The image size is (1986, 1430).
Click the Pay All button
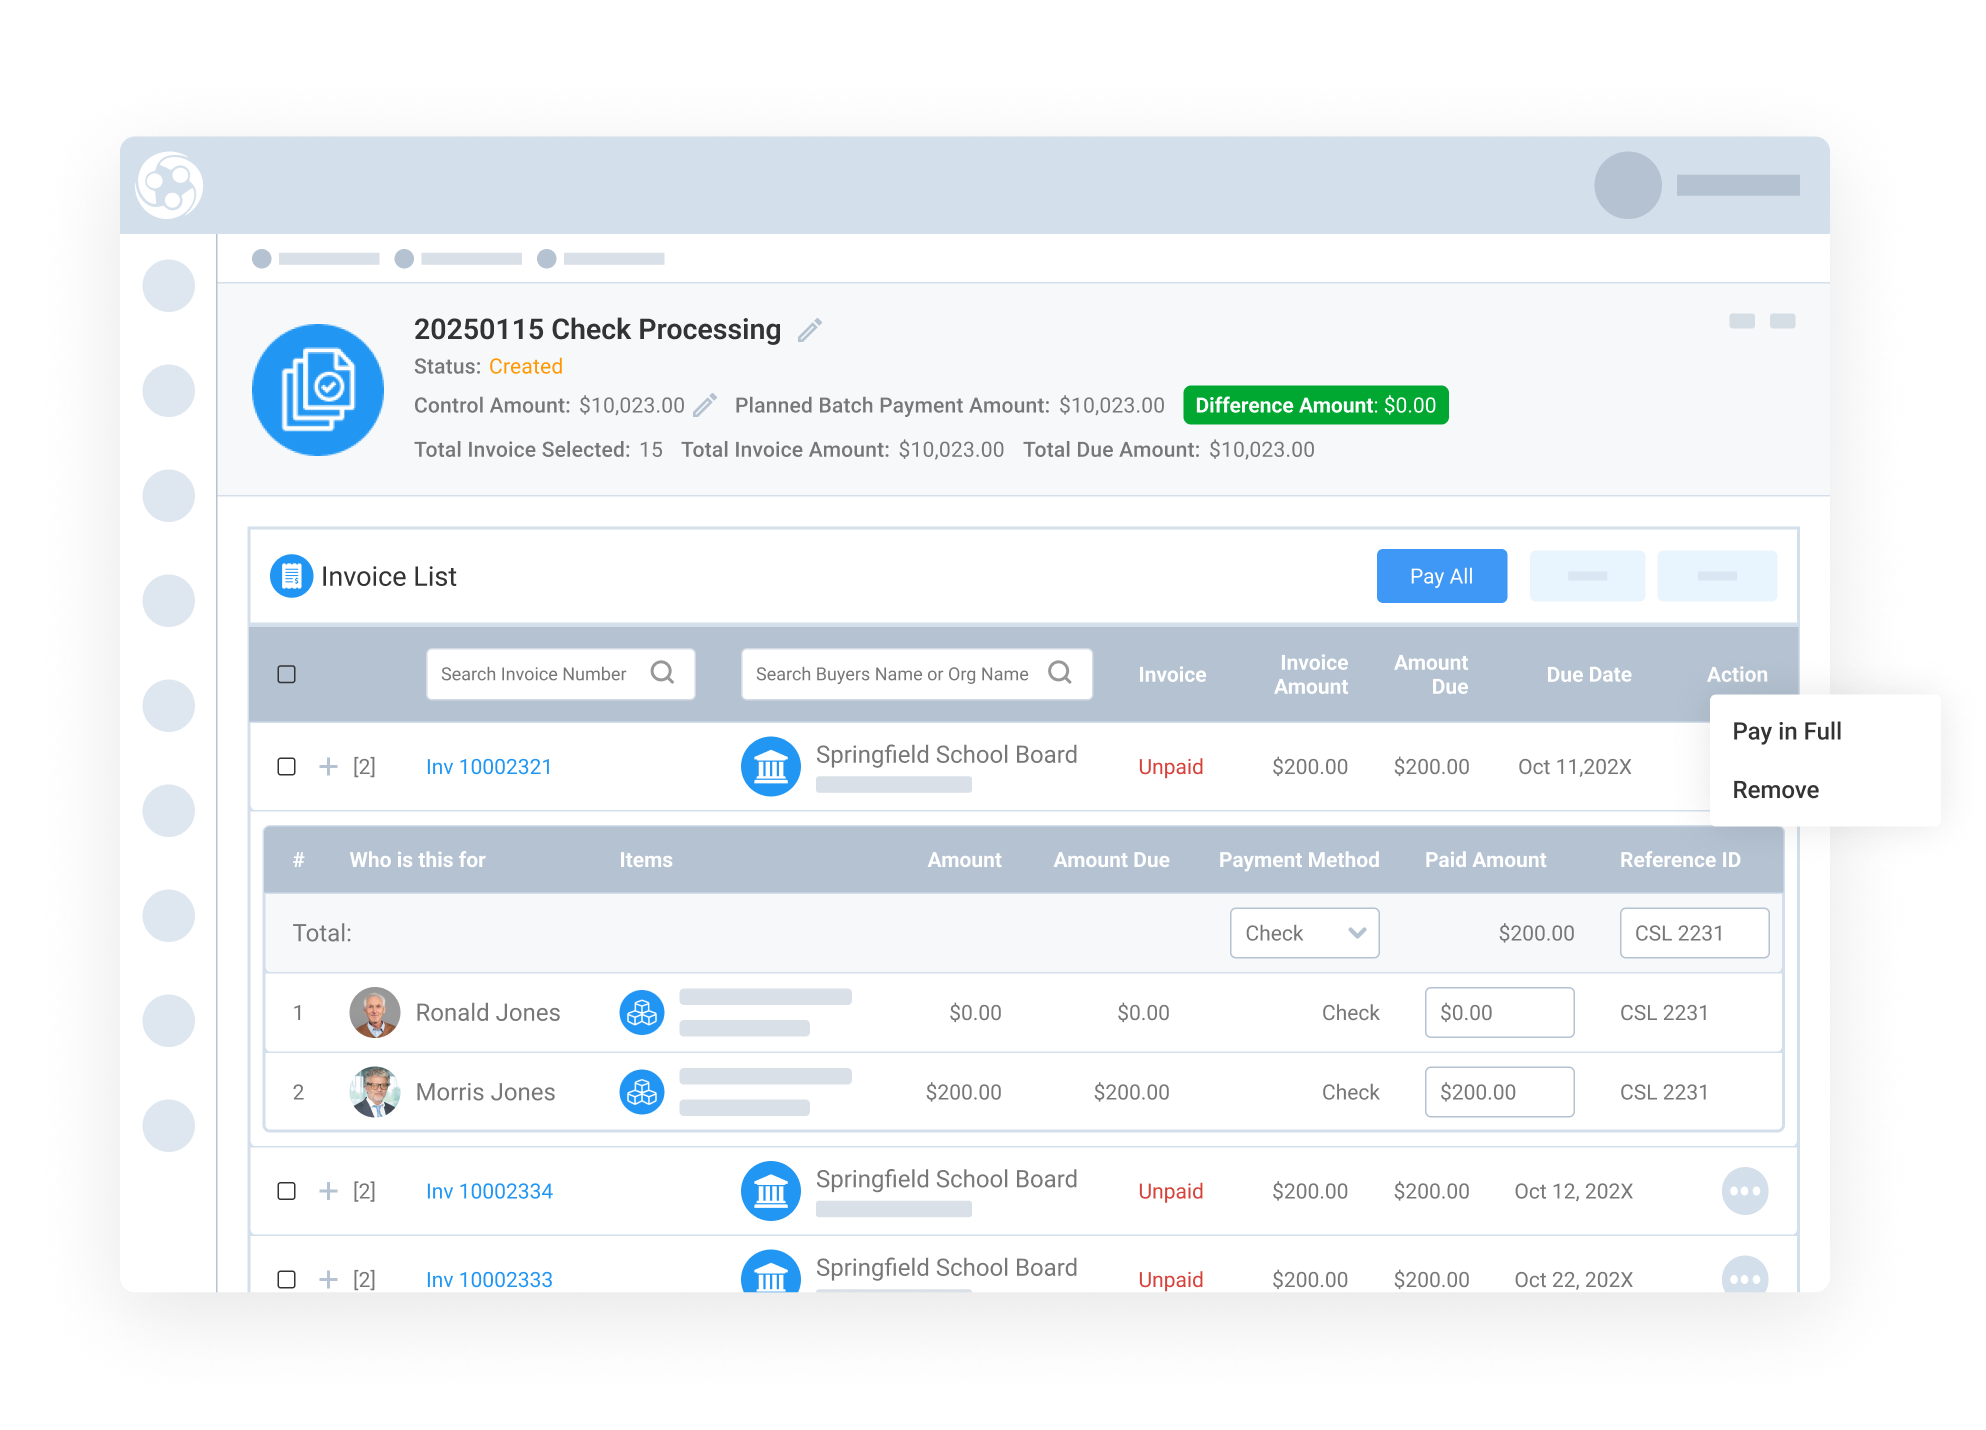[x=1441, y=576]
